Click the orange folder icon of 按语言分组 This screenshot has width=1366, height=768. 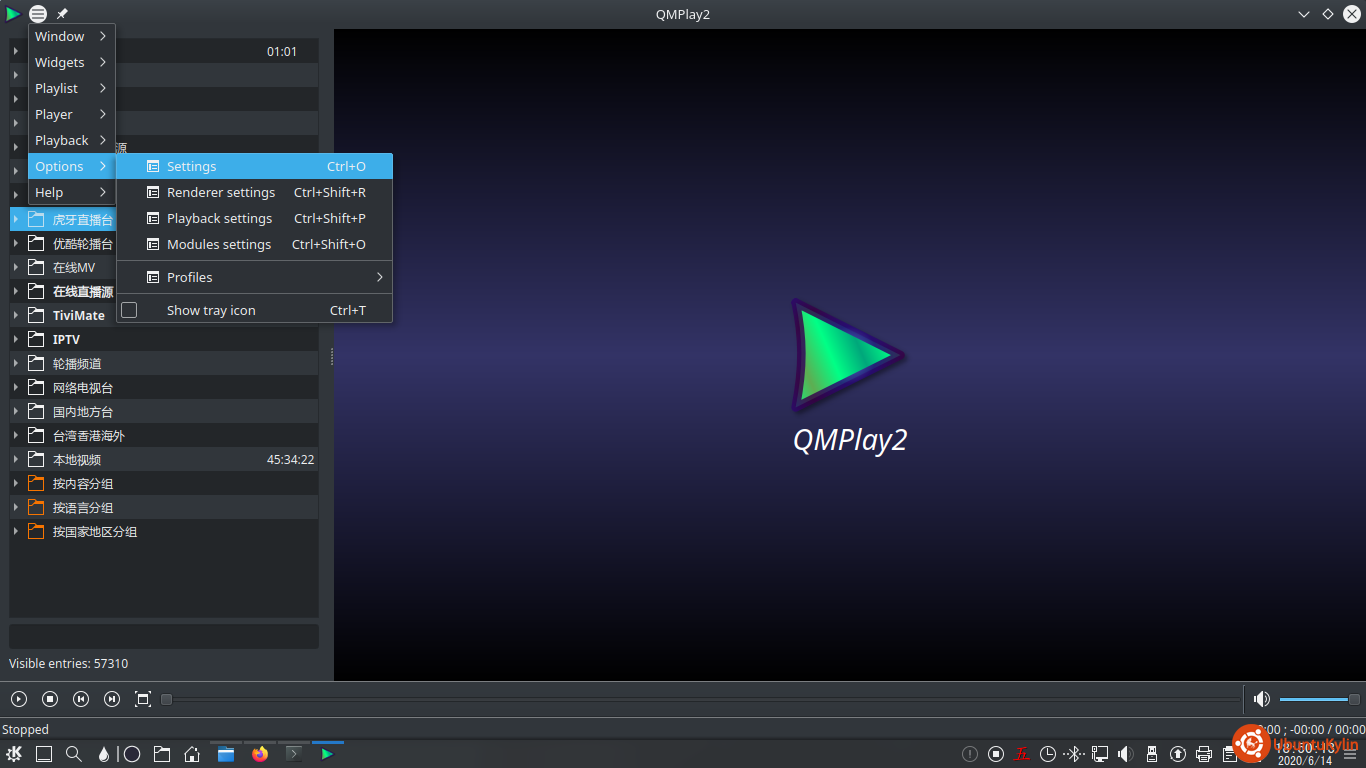tap(36, 507)
